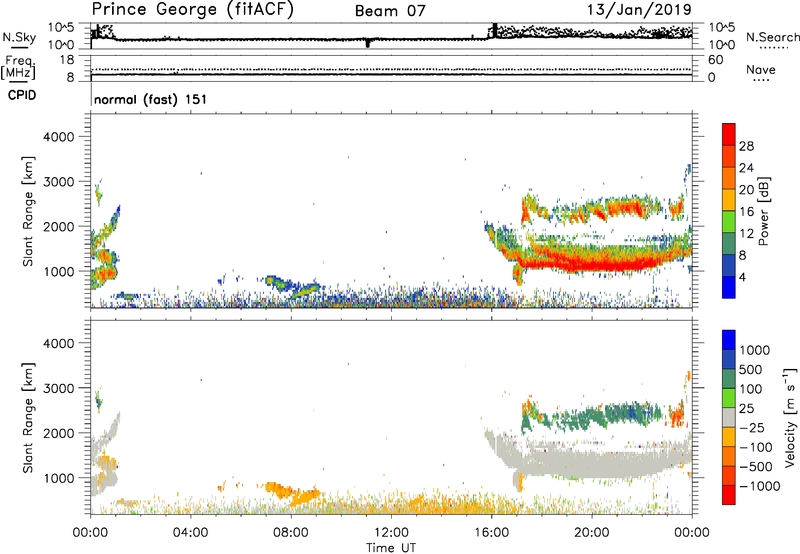The width and height of the screenshot is (800, 554).
Task: Click the yellow 16–20 dB Power colorbar segment
Action: (x=729, y=200)
